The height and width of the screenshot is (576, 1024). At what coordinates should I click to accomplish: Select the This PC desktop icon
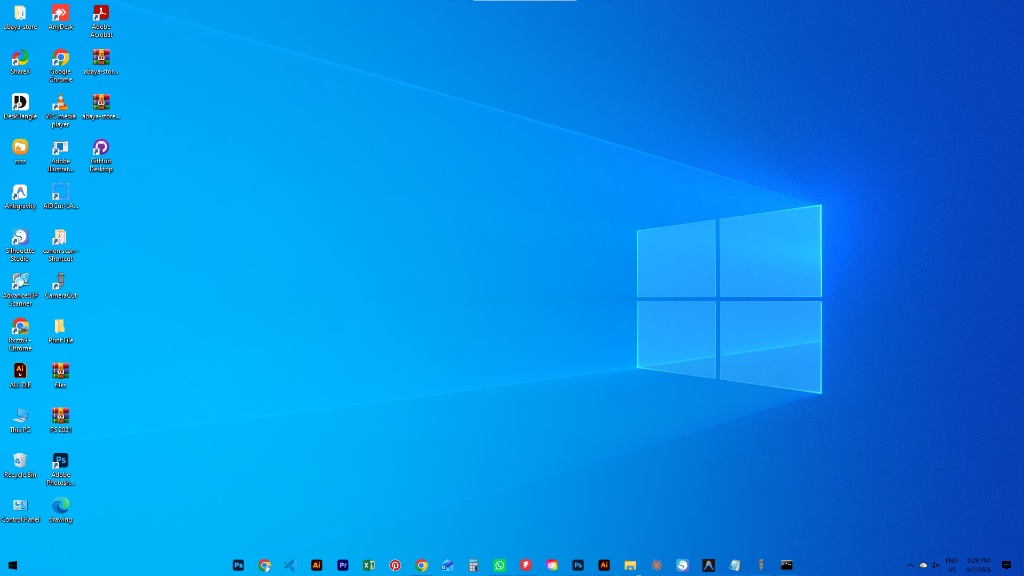[20, 421]
